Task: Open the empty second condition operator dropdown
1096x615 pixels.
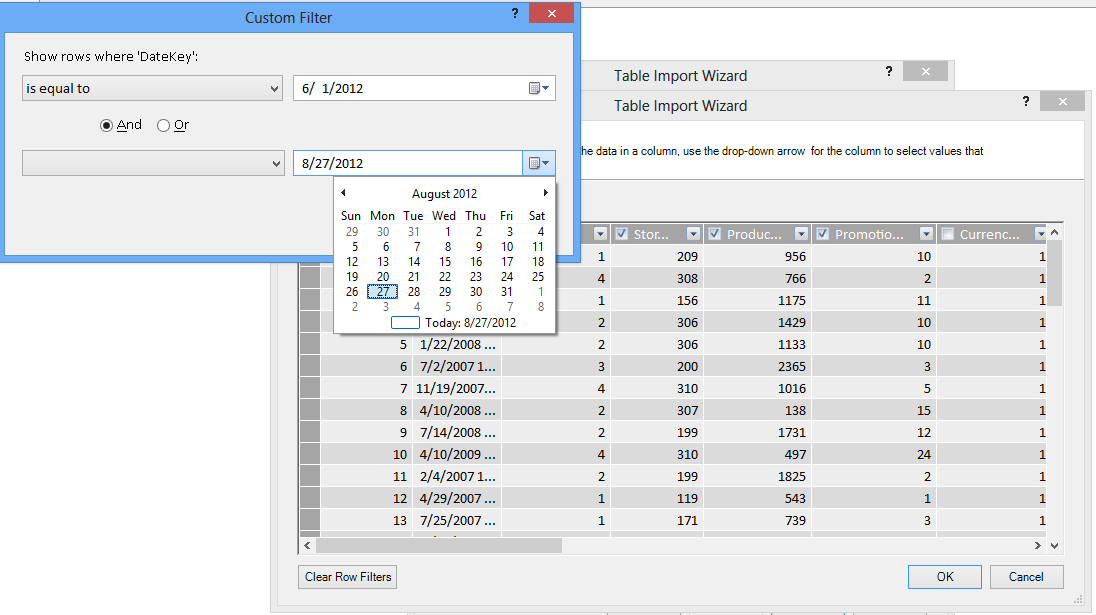Action: click(277, 163)
